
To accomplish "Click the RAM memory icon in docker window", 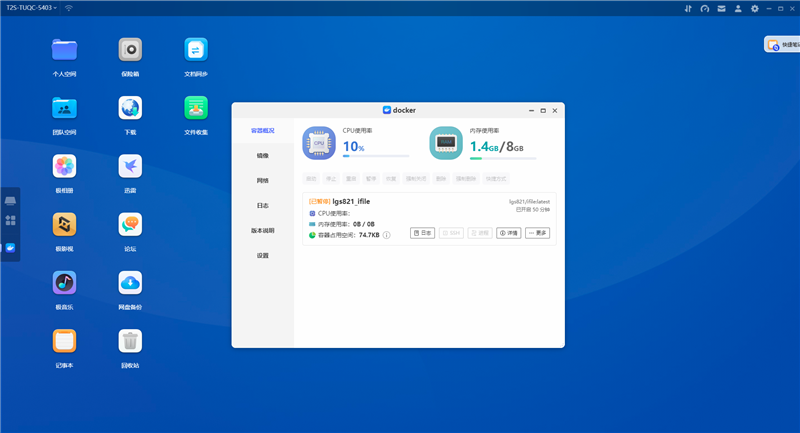I will tap(446, 143).
